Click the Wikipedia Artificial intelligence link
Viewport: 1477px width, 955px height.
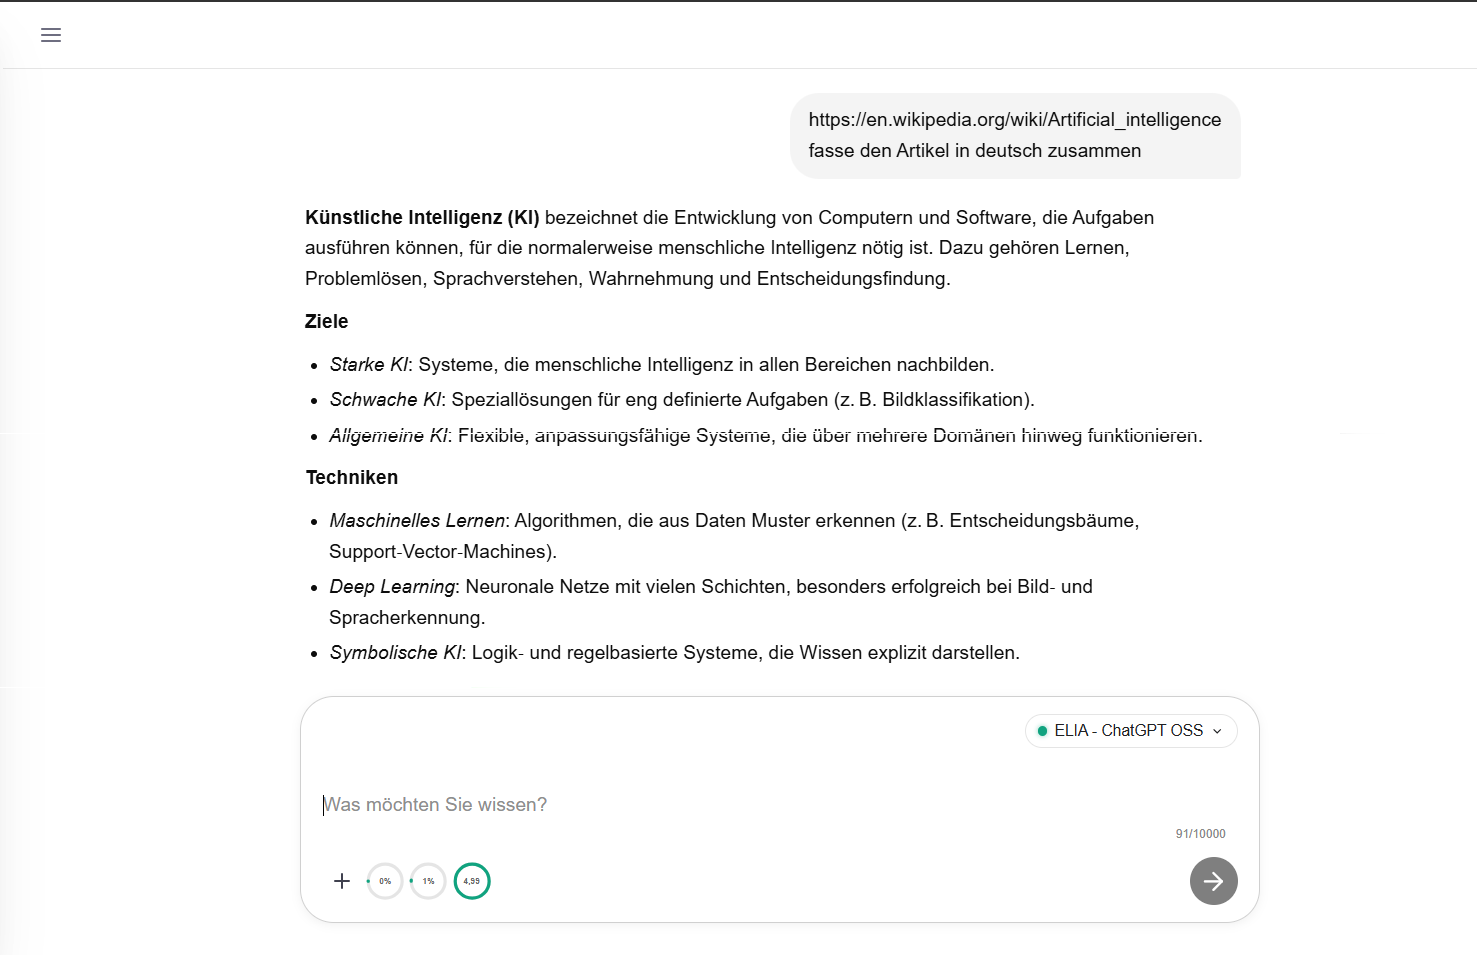[x=1014, y=119]
